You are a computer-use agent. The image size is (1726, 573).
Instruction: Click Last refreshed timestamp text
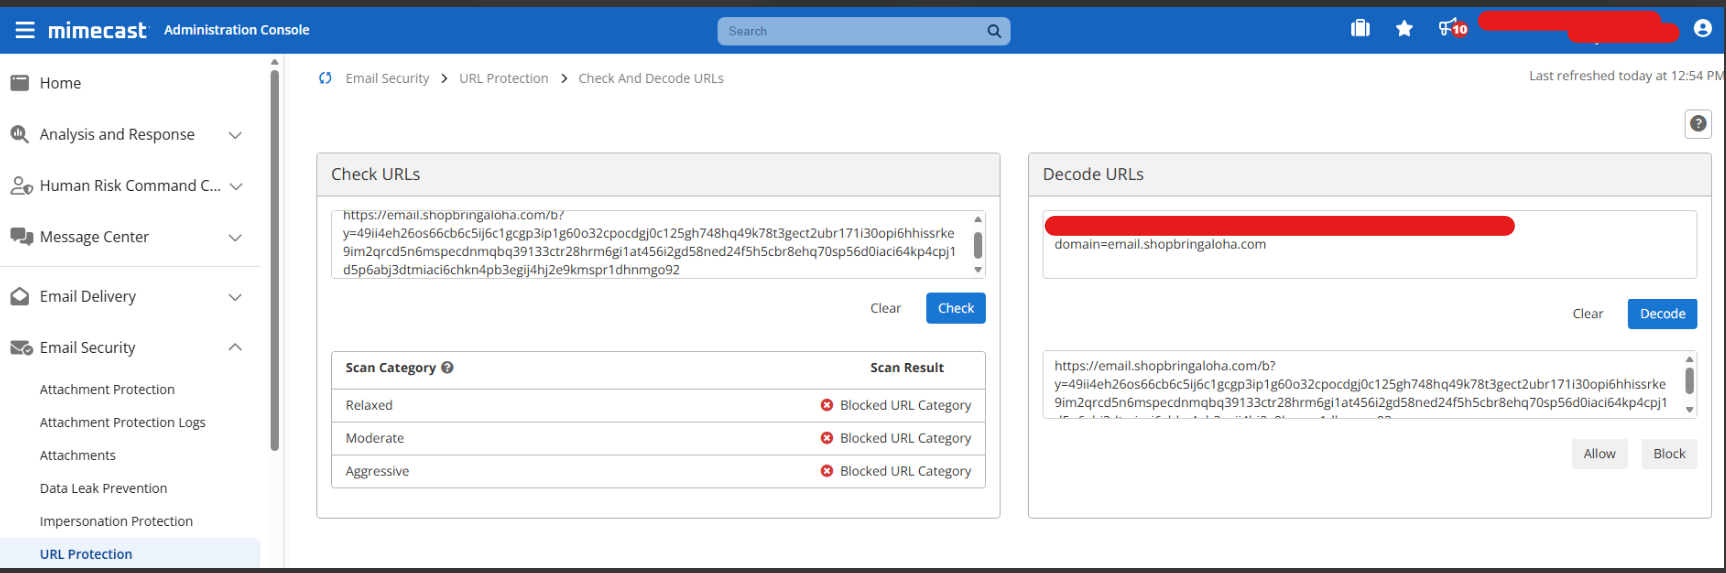coord(1626,76)
